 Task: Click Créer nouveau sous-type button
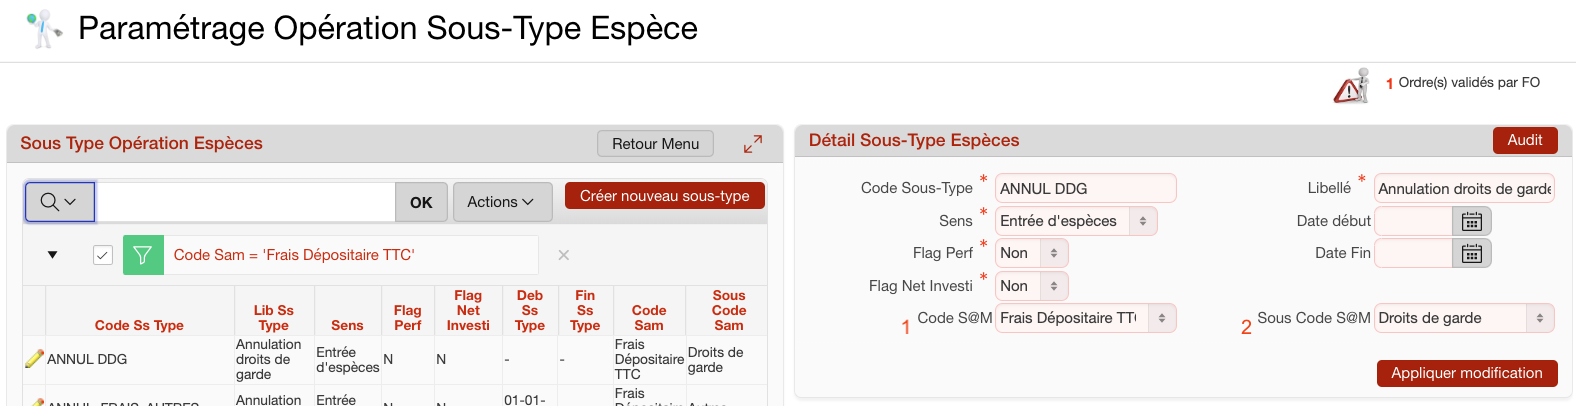[664, 196]
